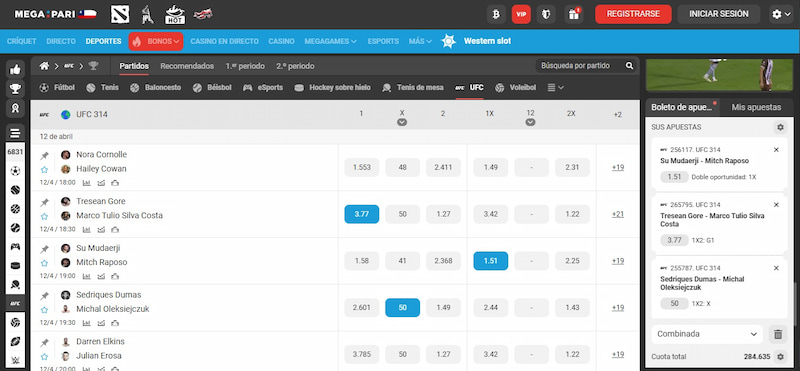
Task: Switch to Recomendados tab
Action: point(187,66)
